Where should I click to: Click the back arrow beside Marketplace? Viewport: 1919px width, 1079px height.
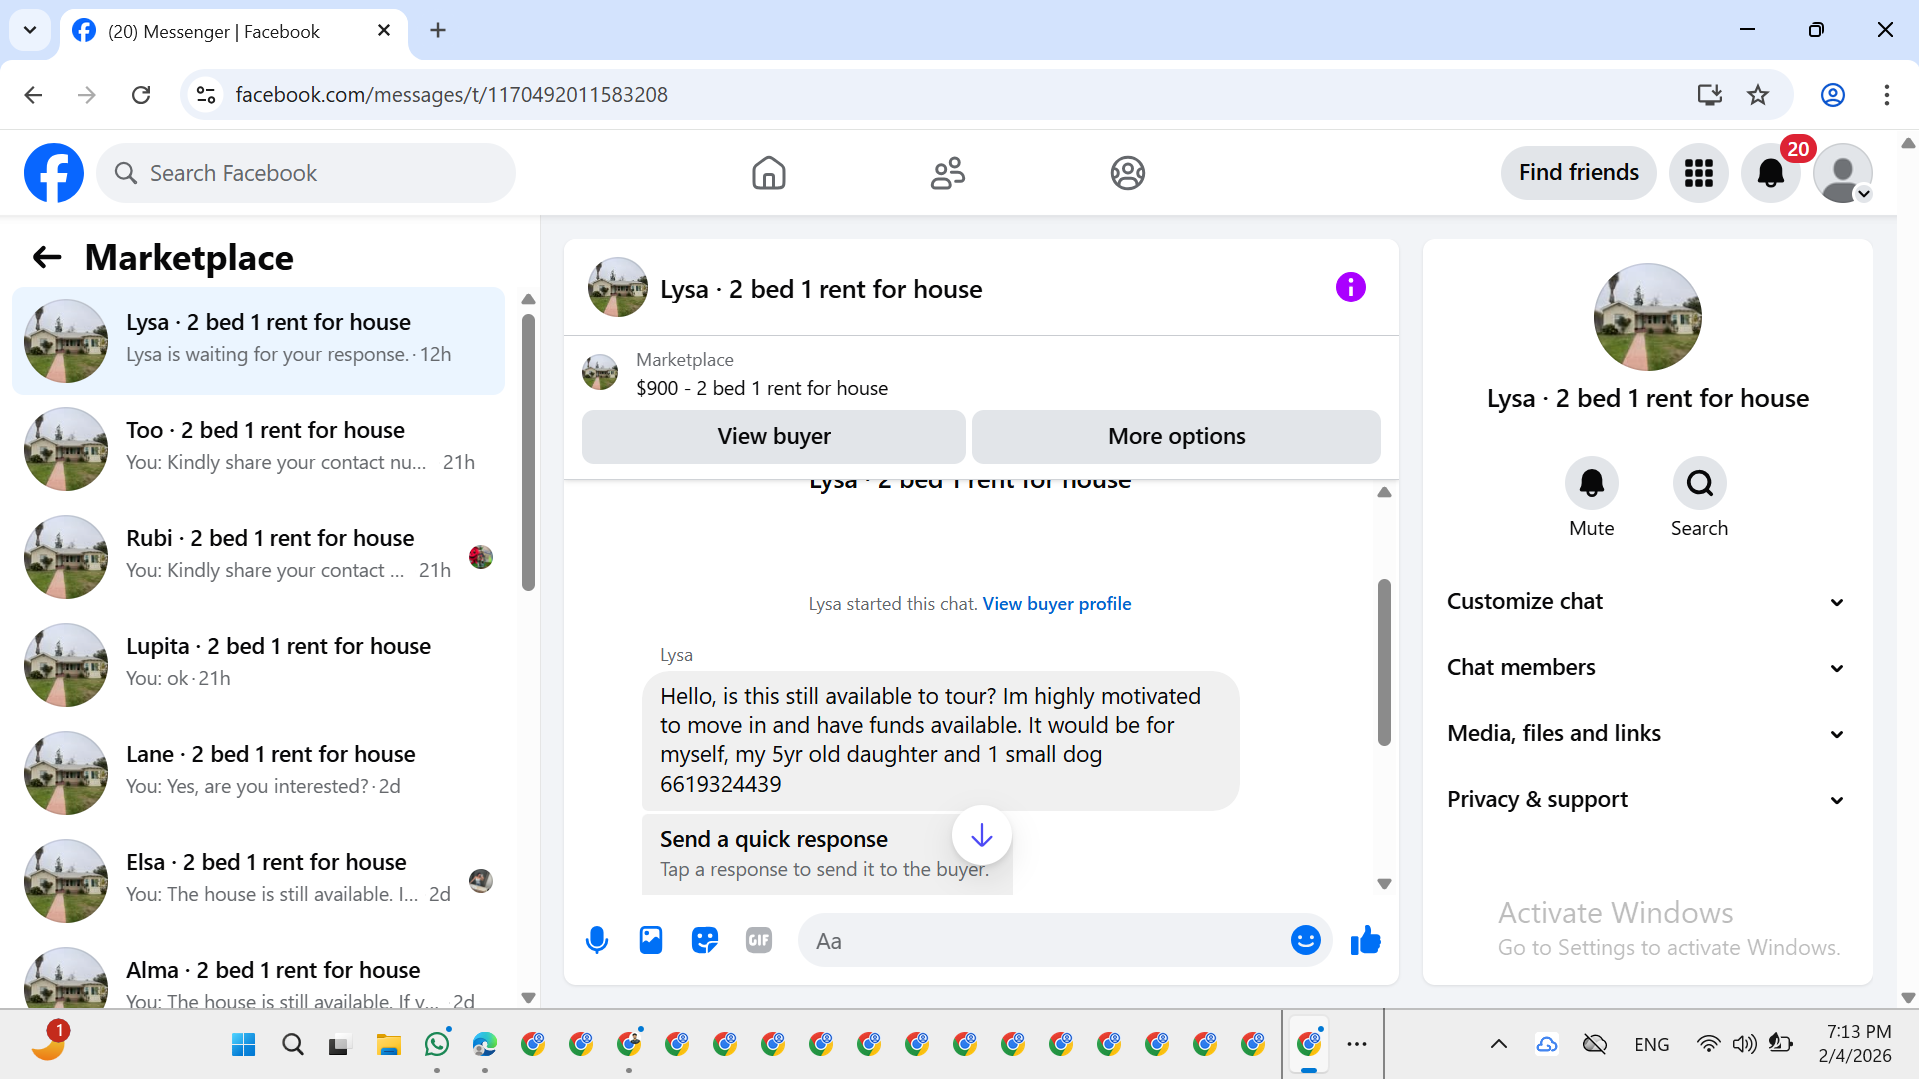[47, 258]
